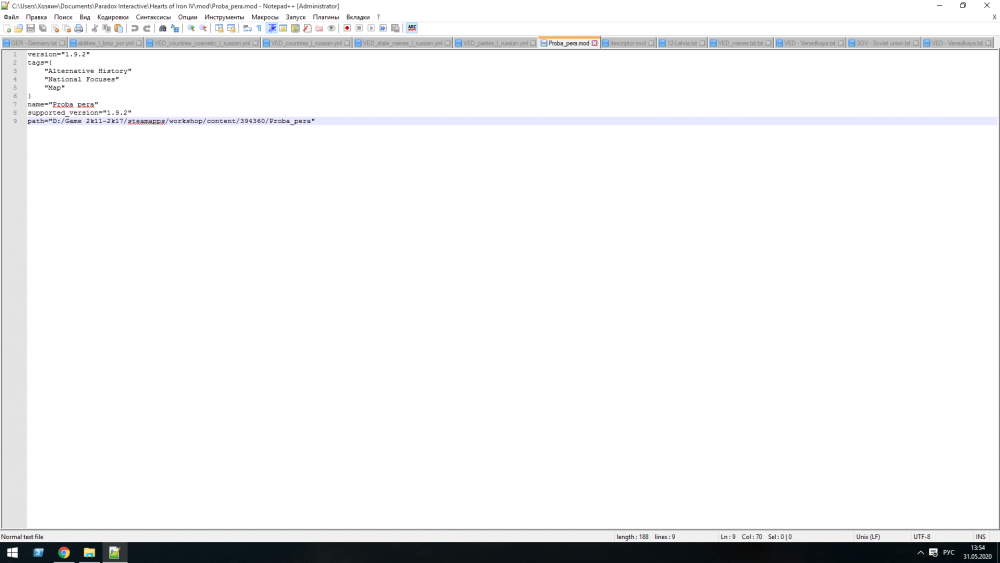Image resolution: width=1000 pixels, height=563 pixels.
Task: Toggle word wrap toolbar button
Action: coord(247,28)
